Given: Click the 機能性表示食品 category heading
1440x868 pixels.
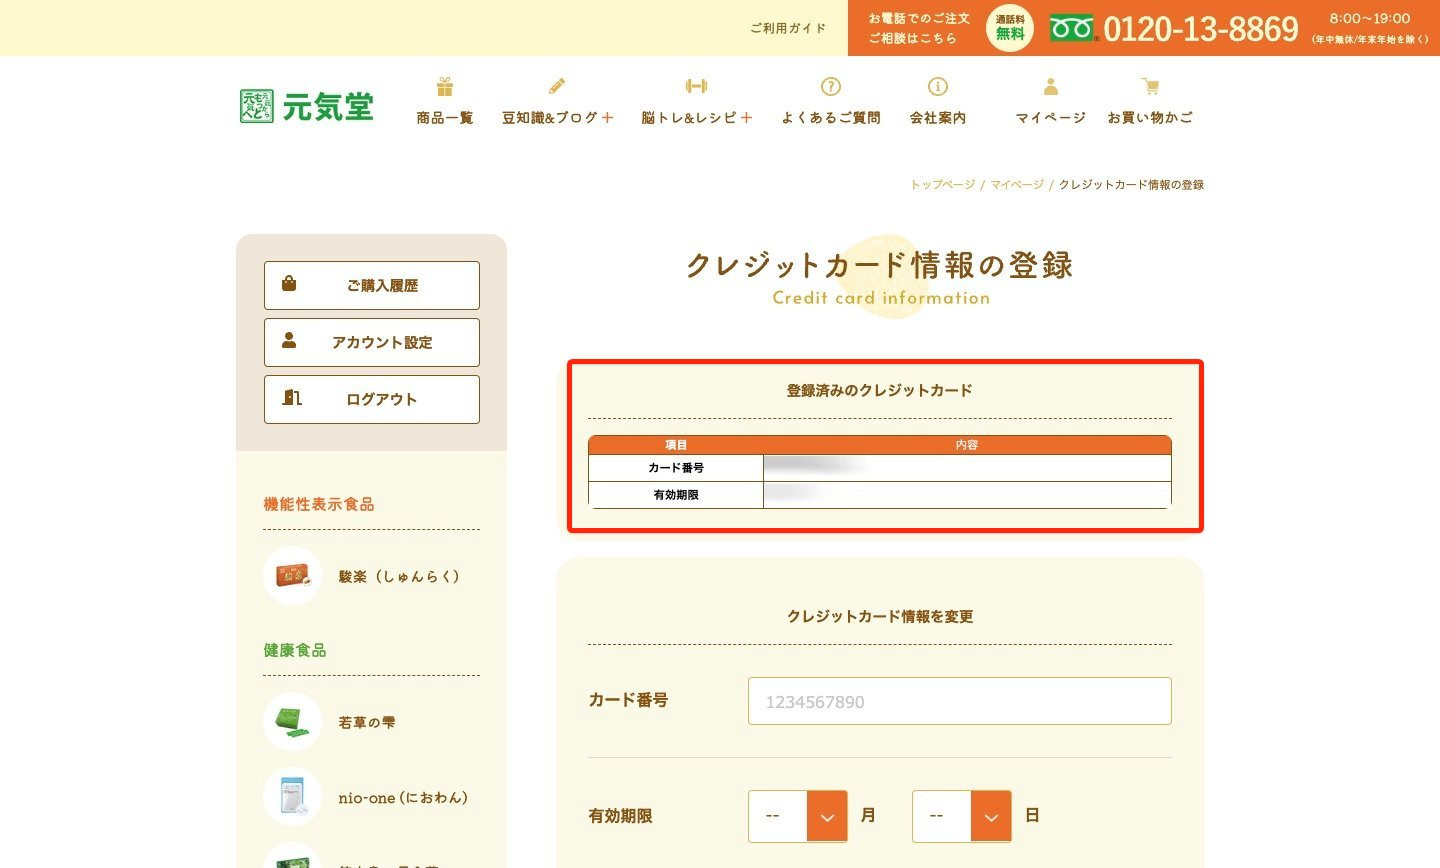Looking at the screenshot, I should coord(319,505).
